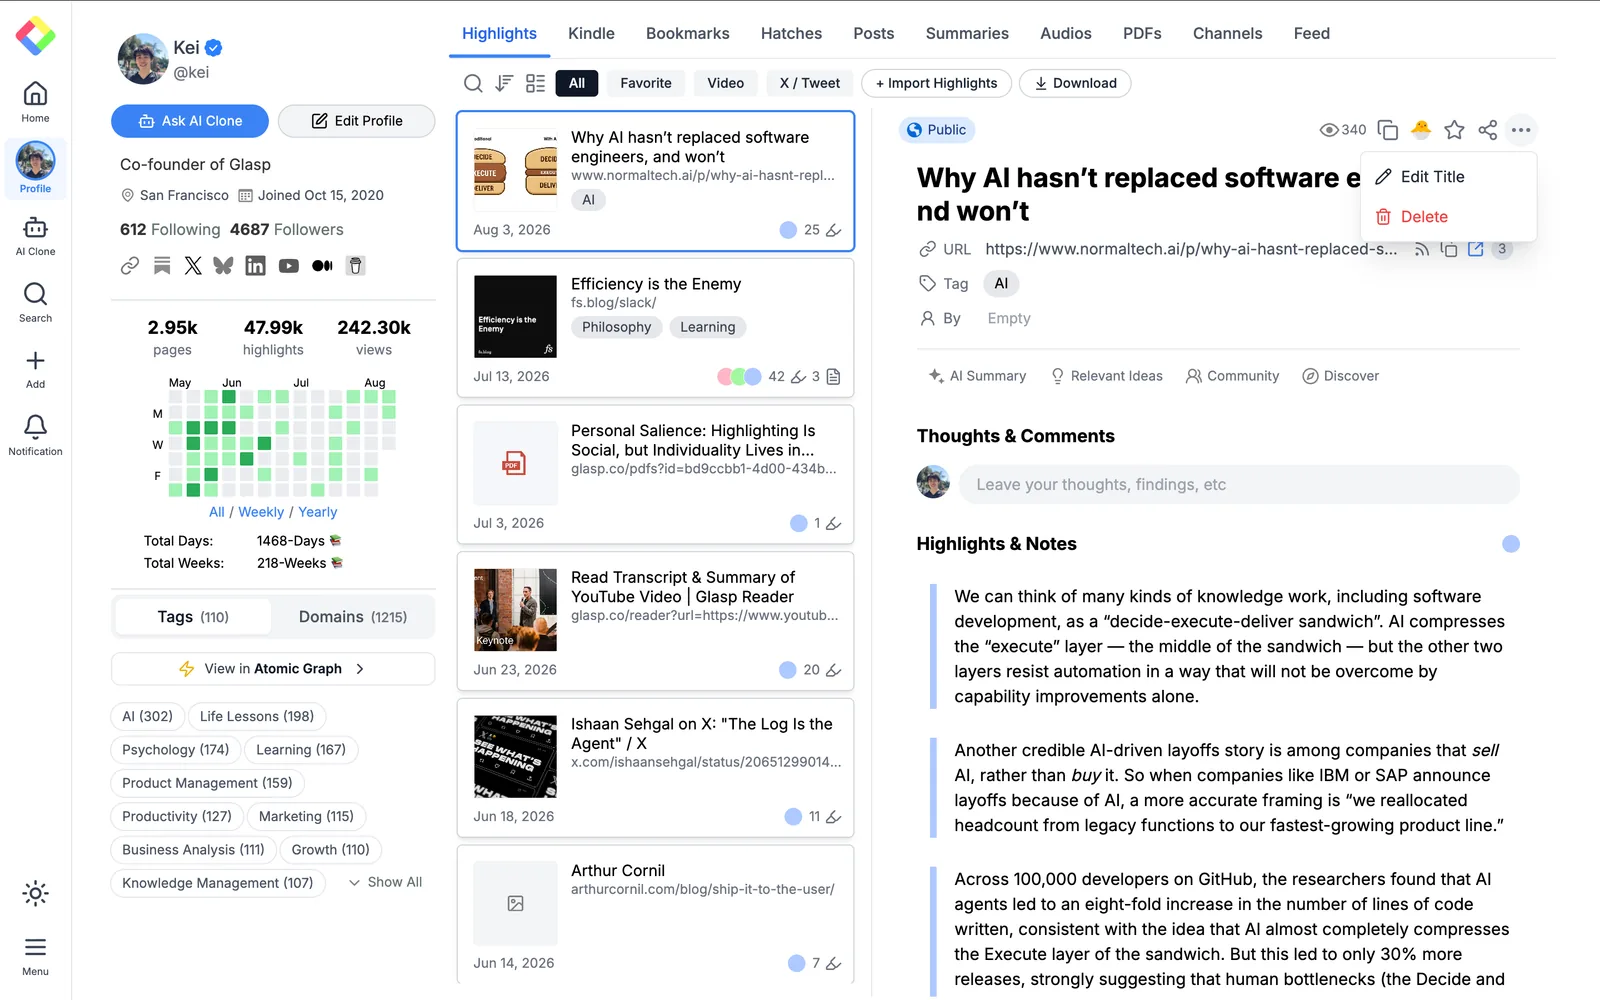This screenshot has width=1600, height=1000.
Task: Click the blue highlight color dot by Highlights & Notes
Action: point(1511,544)
